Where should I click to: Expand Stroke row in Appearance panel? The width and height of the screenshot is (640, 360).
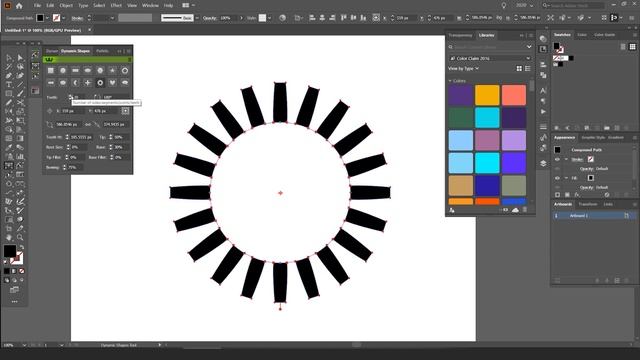pyautogui.click(x=566, y=159)
